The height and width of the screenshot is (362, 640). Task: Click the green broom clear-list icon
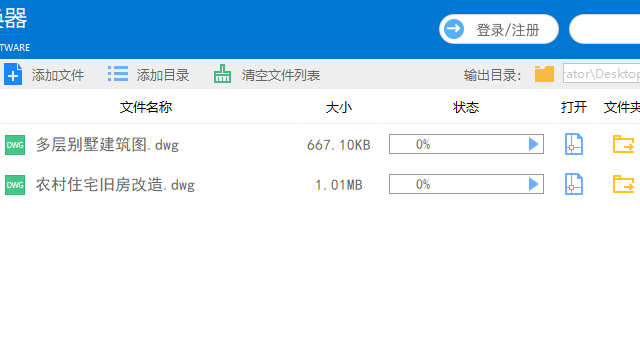[222, 74]
